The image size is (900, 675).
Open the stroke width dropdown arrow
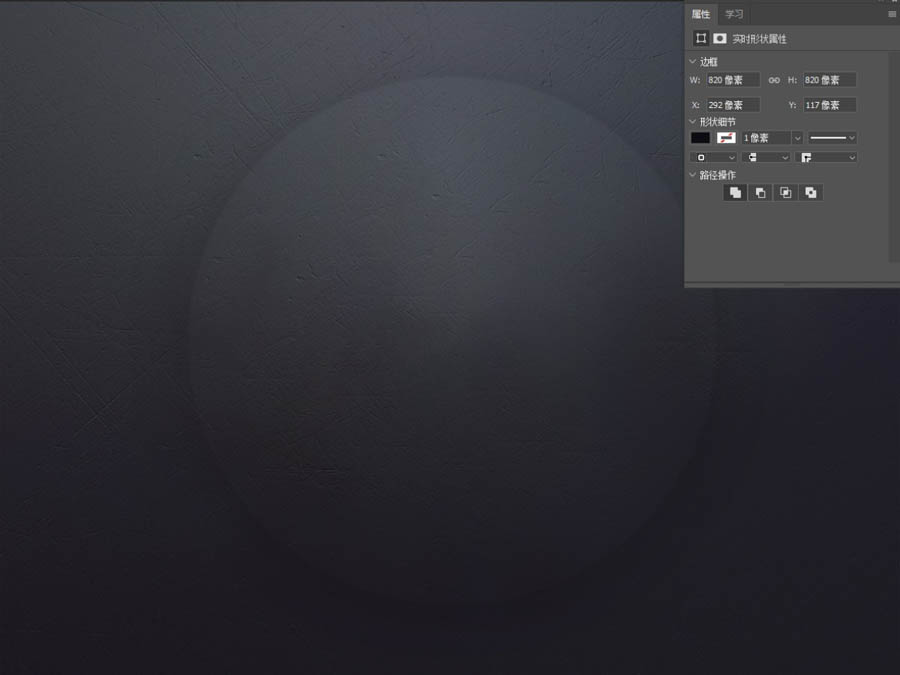797,138
